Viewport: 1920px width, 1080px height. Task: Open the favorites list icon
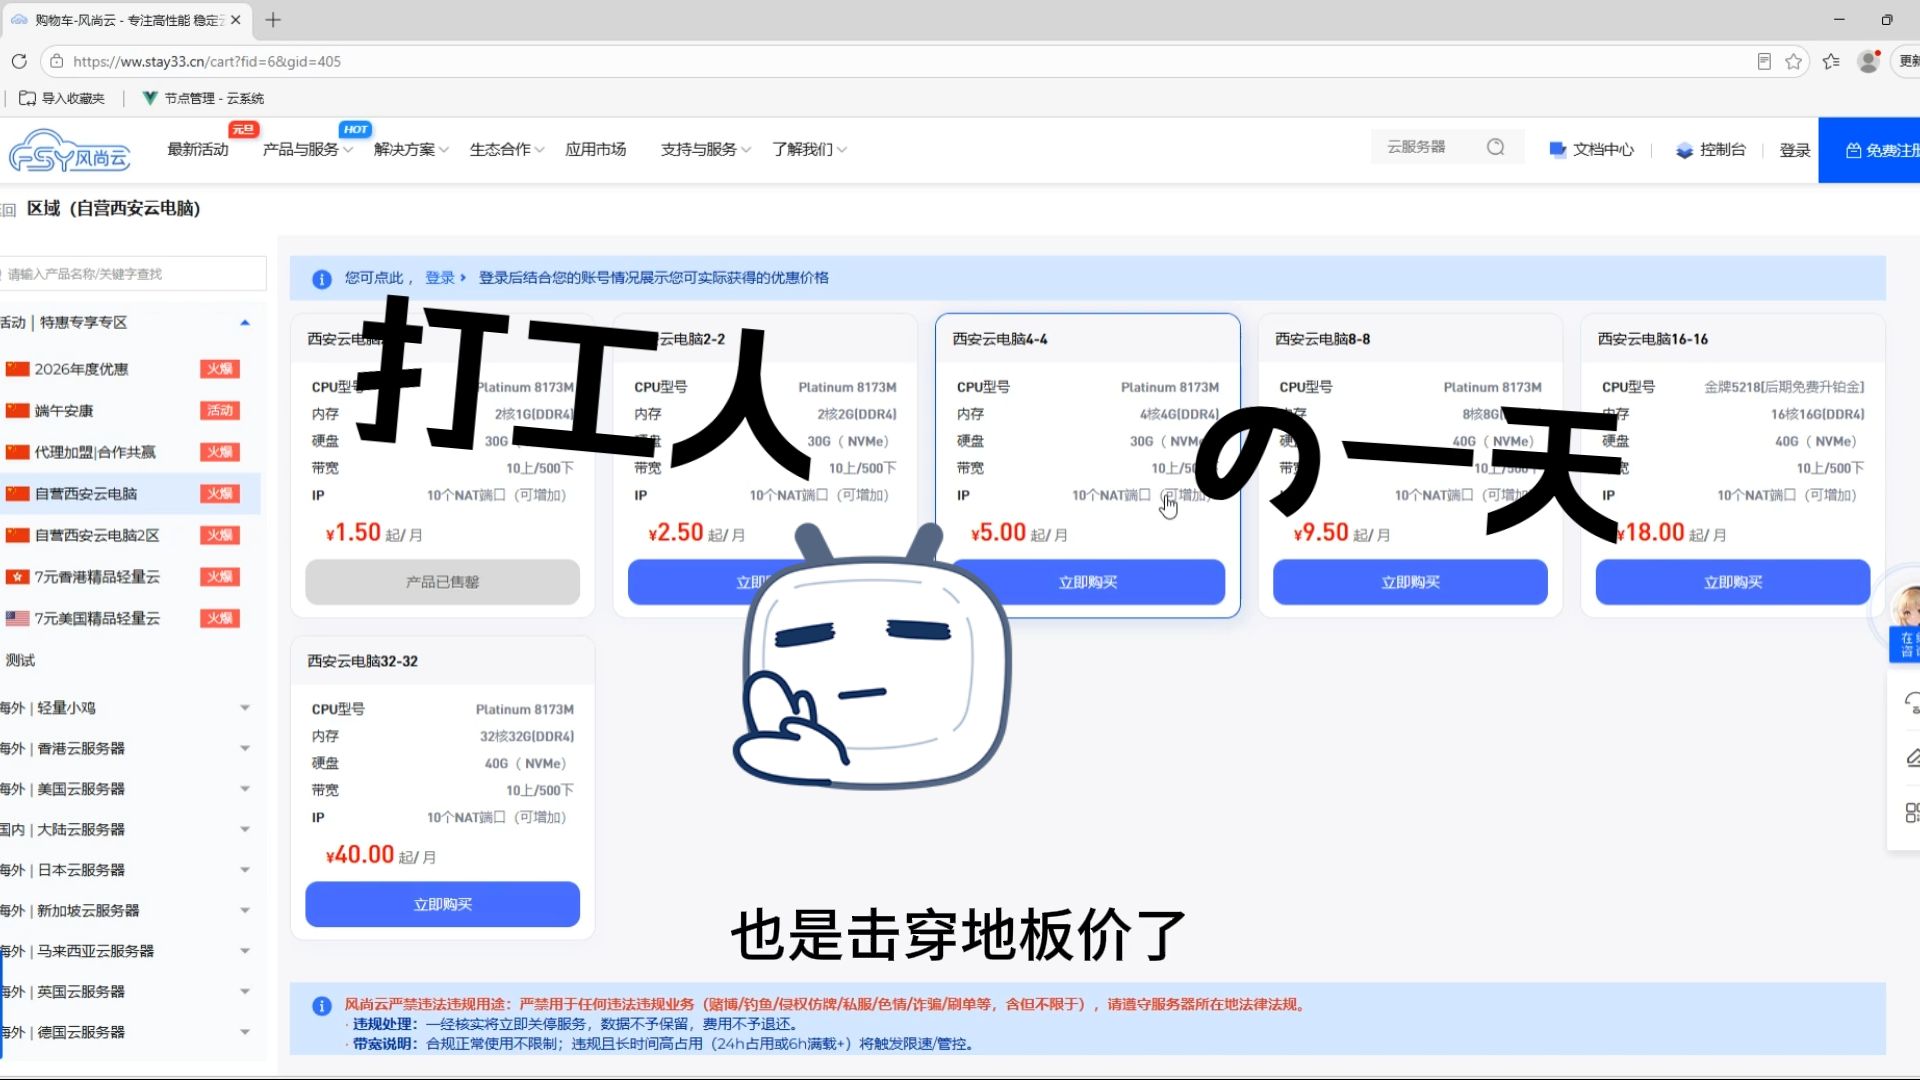tap(1831, 61)
